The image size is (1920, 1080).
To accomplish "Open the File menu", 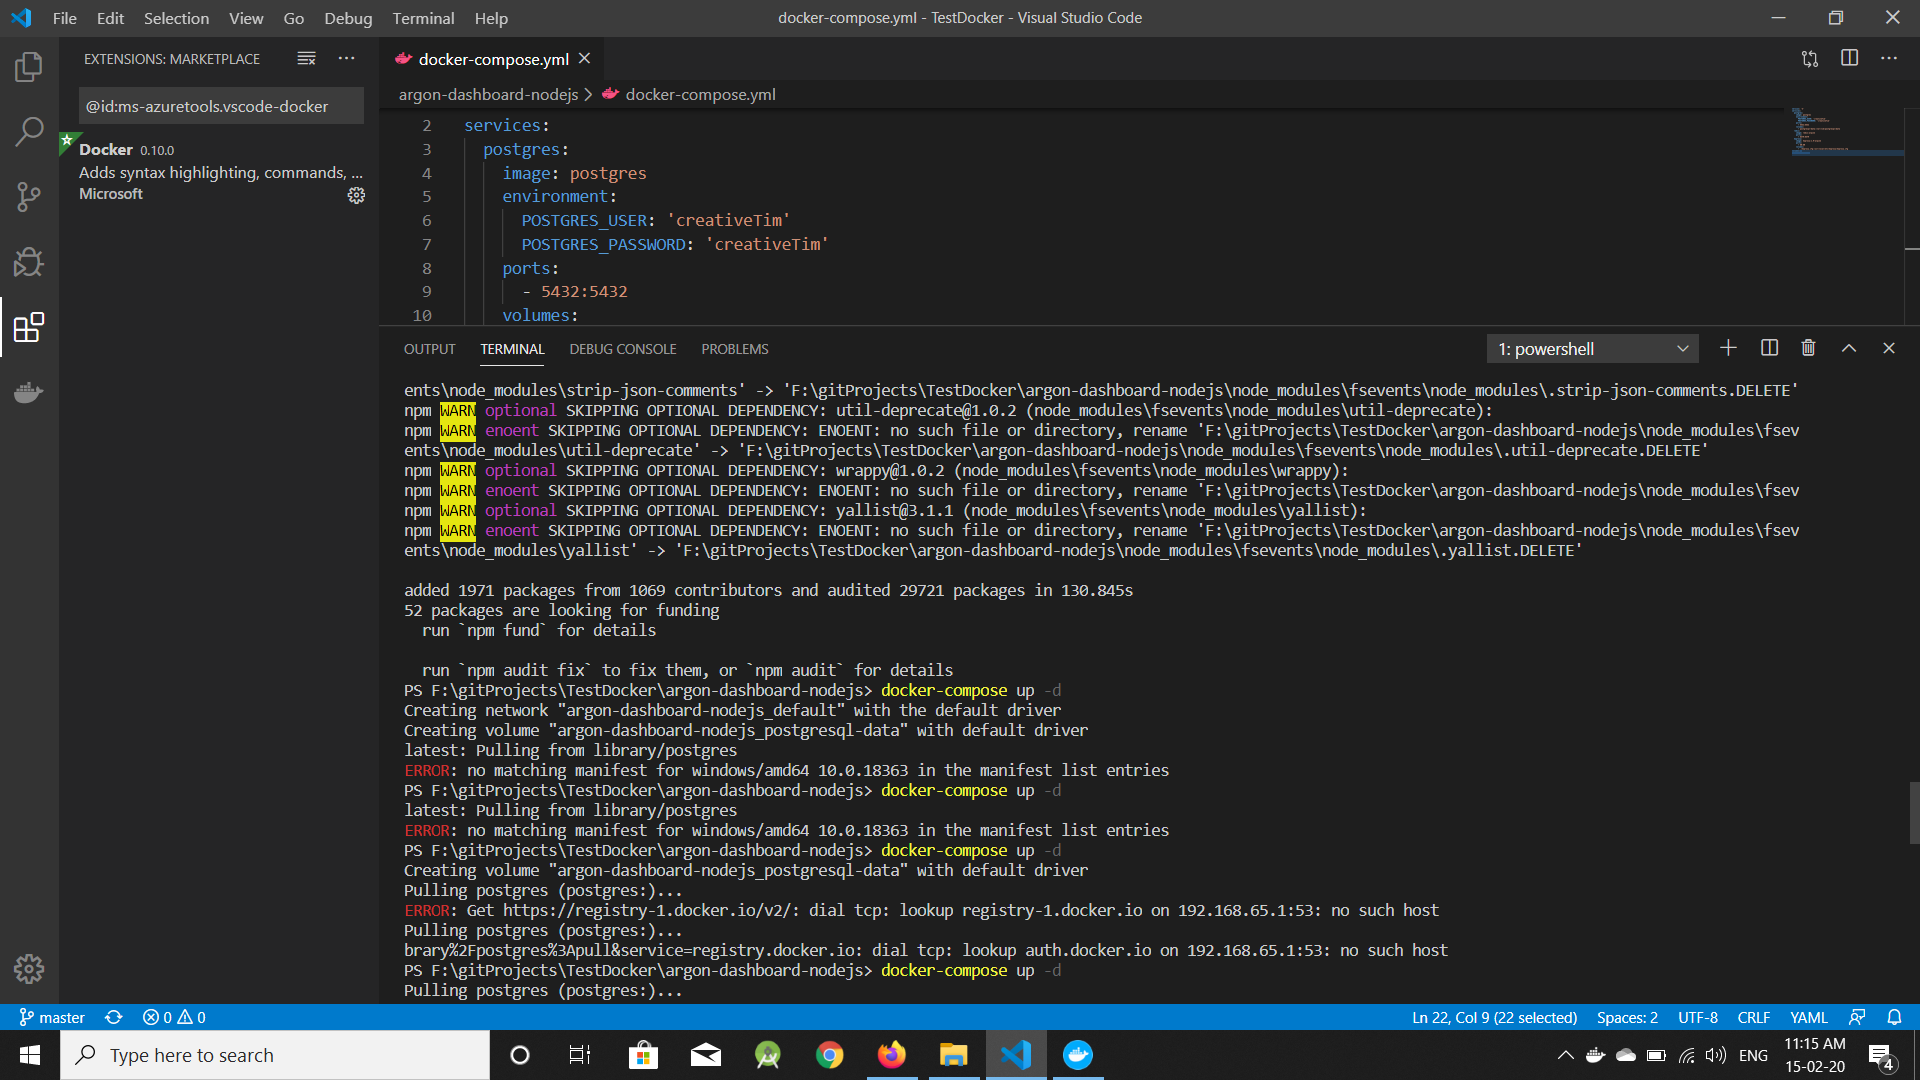I will [64, 18].
